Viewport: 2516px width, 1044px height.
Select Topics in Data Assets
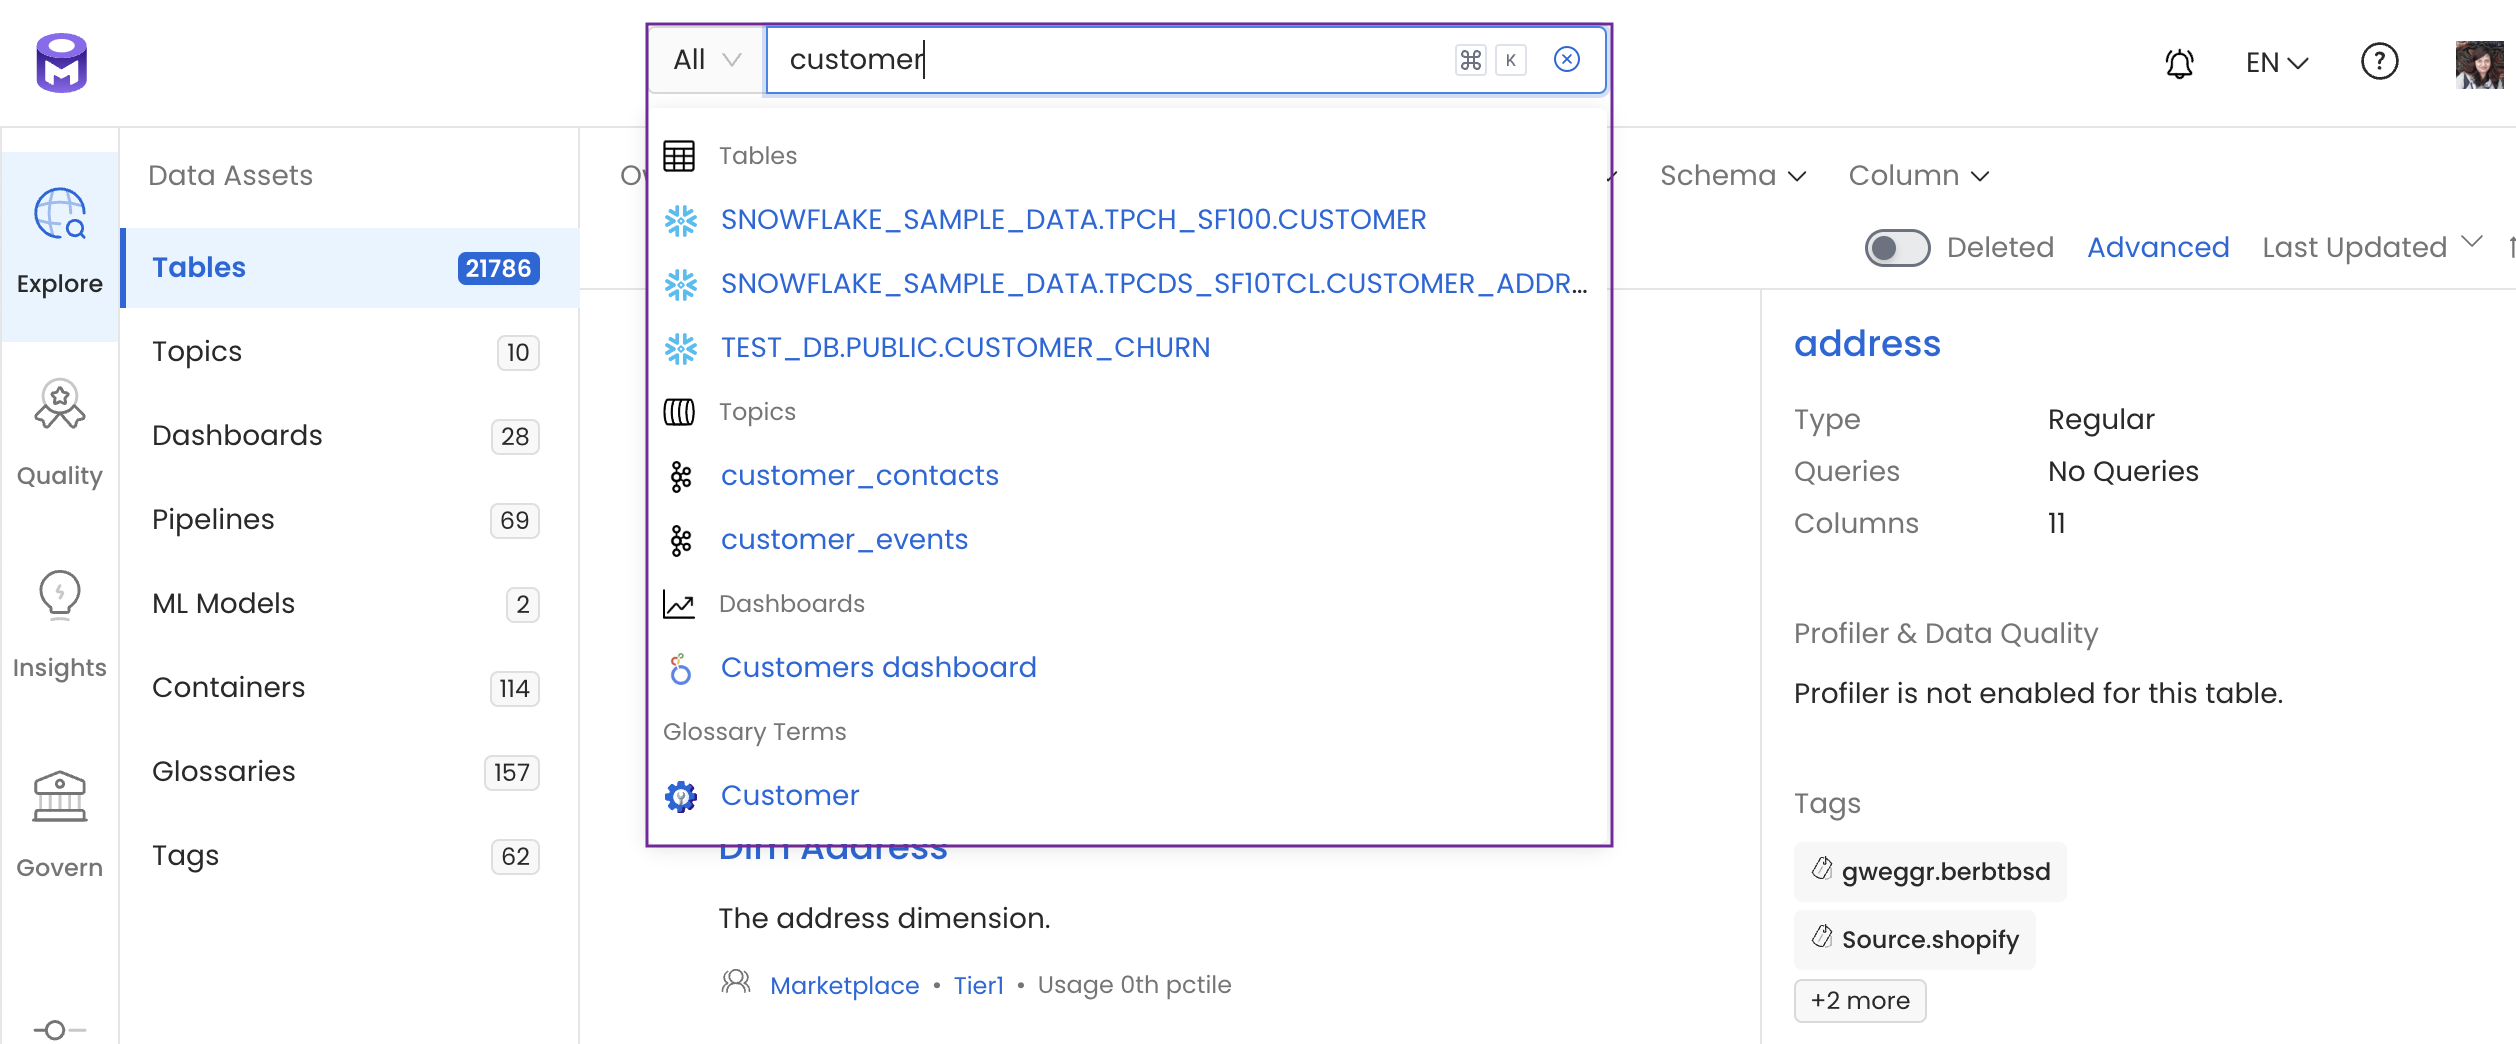(350, 352)
